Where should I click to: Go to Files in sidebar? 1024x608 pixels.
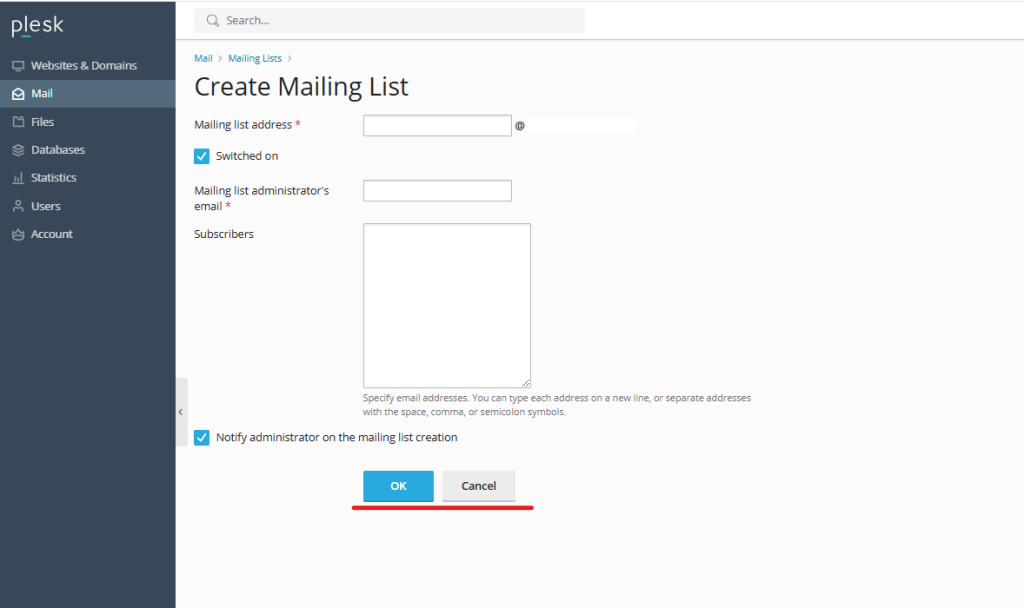tap(42, 122)
